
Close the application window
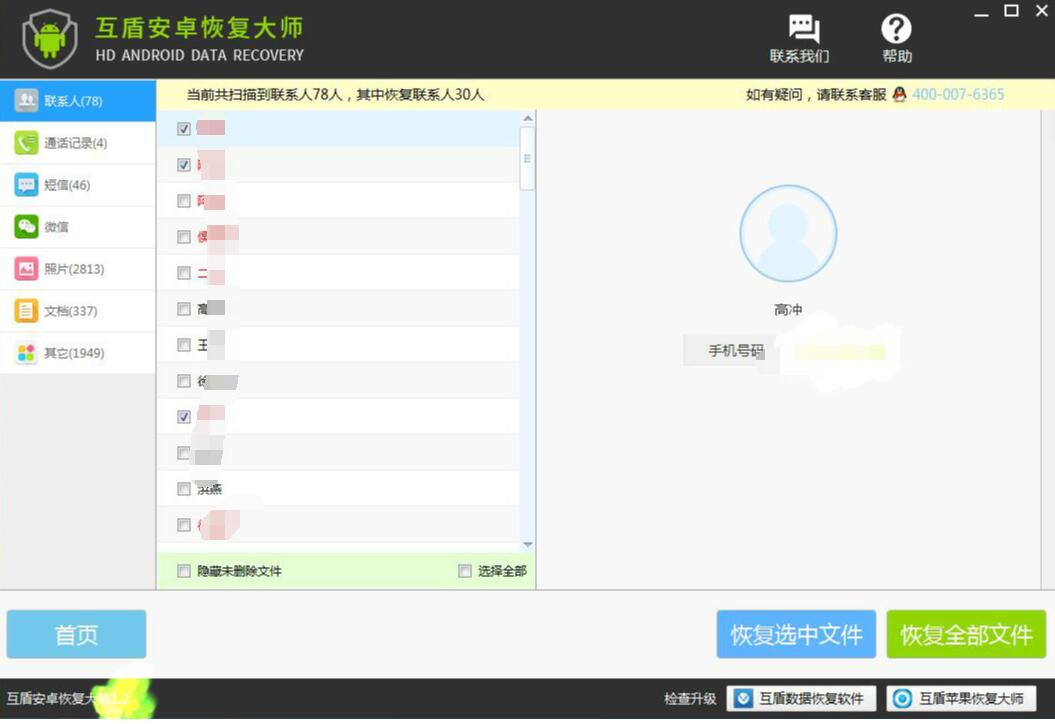point(1042,11)
